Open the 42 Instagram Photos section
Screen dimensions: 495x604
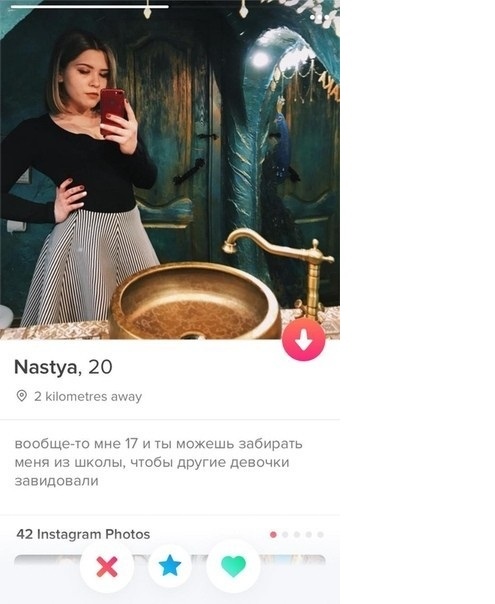click(83, 534)
